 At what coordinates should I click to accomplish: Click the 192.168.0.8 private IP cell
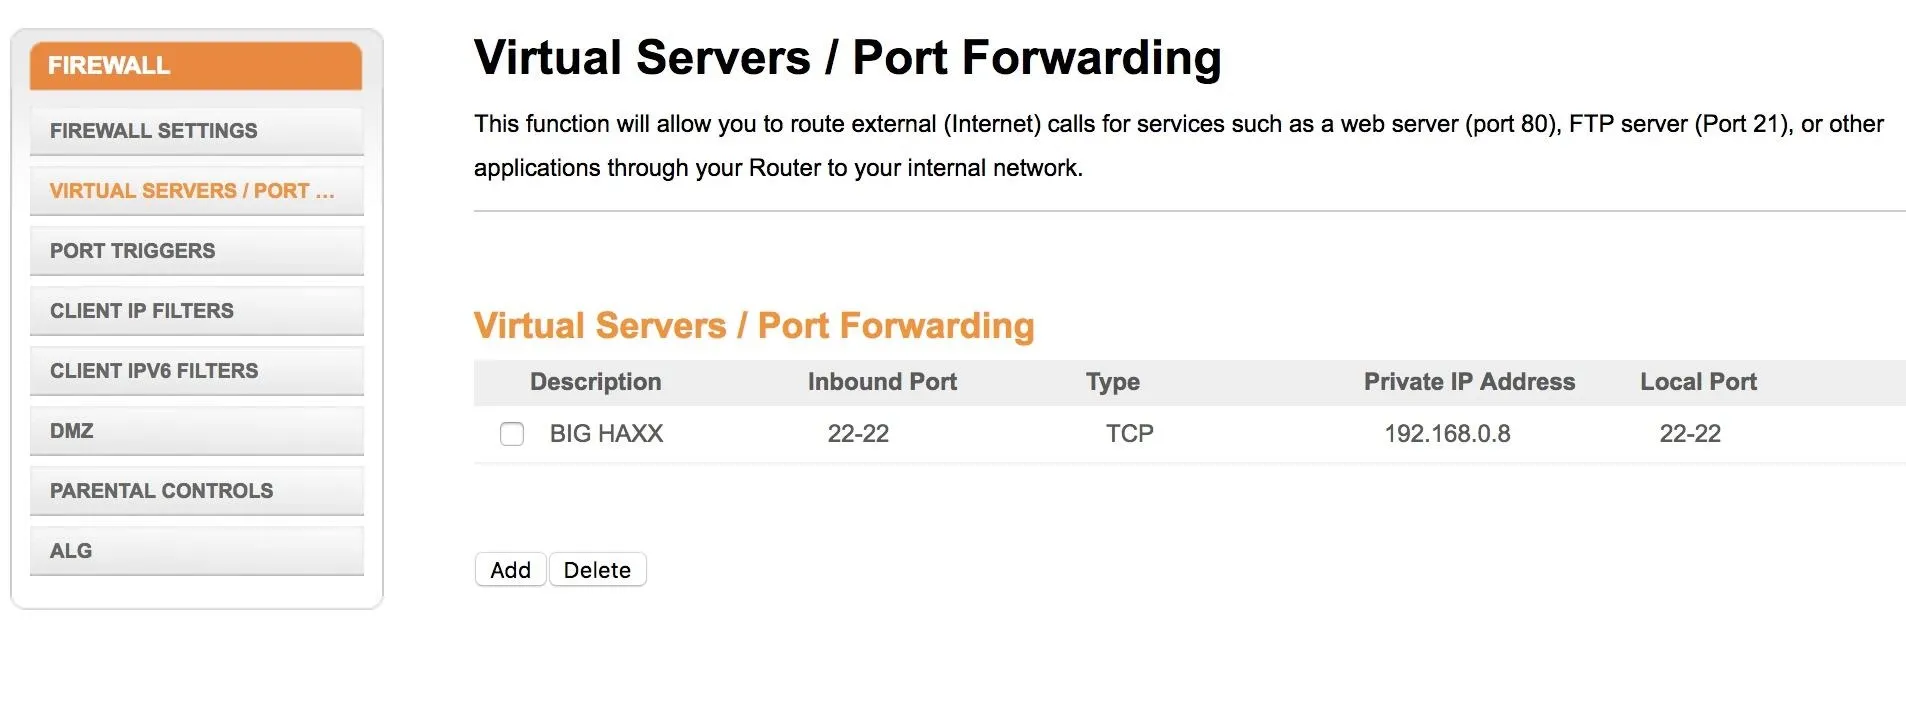tap(1447, 434)
